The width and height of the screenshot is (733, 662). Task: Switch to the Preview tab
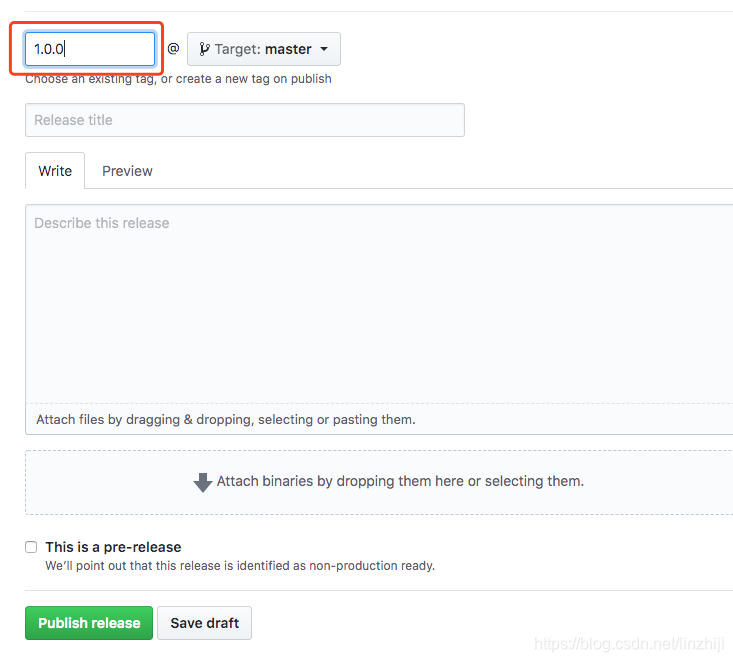pos(127,171)
